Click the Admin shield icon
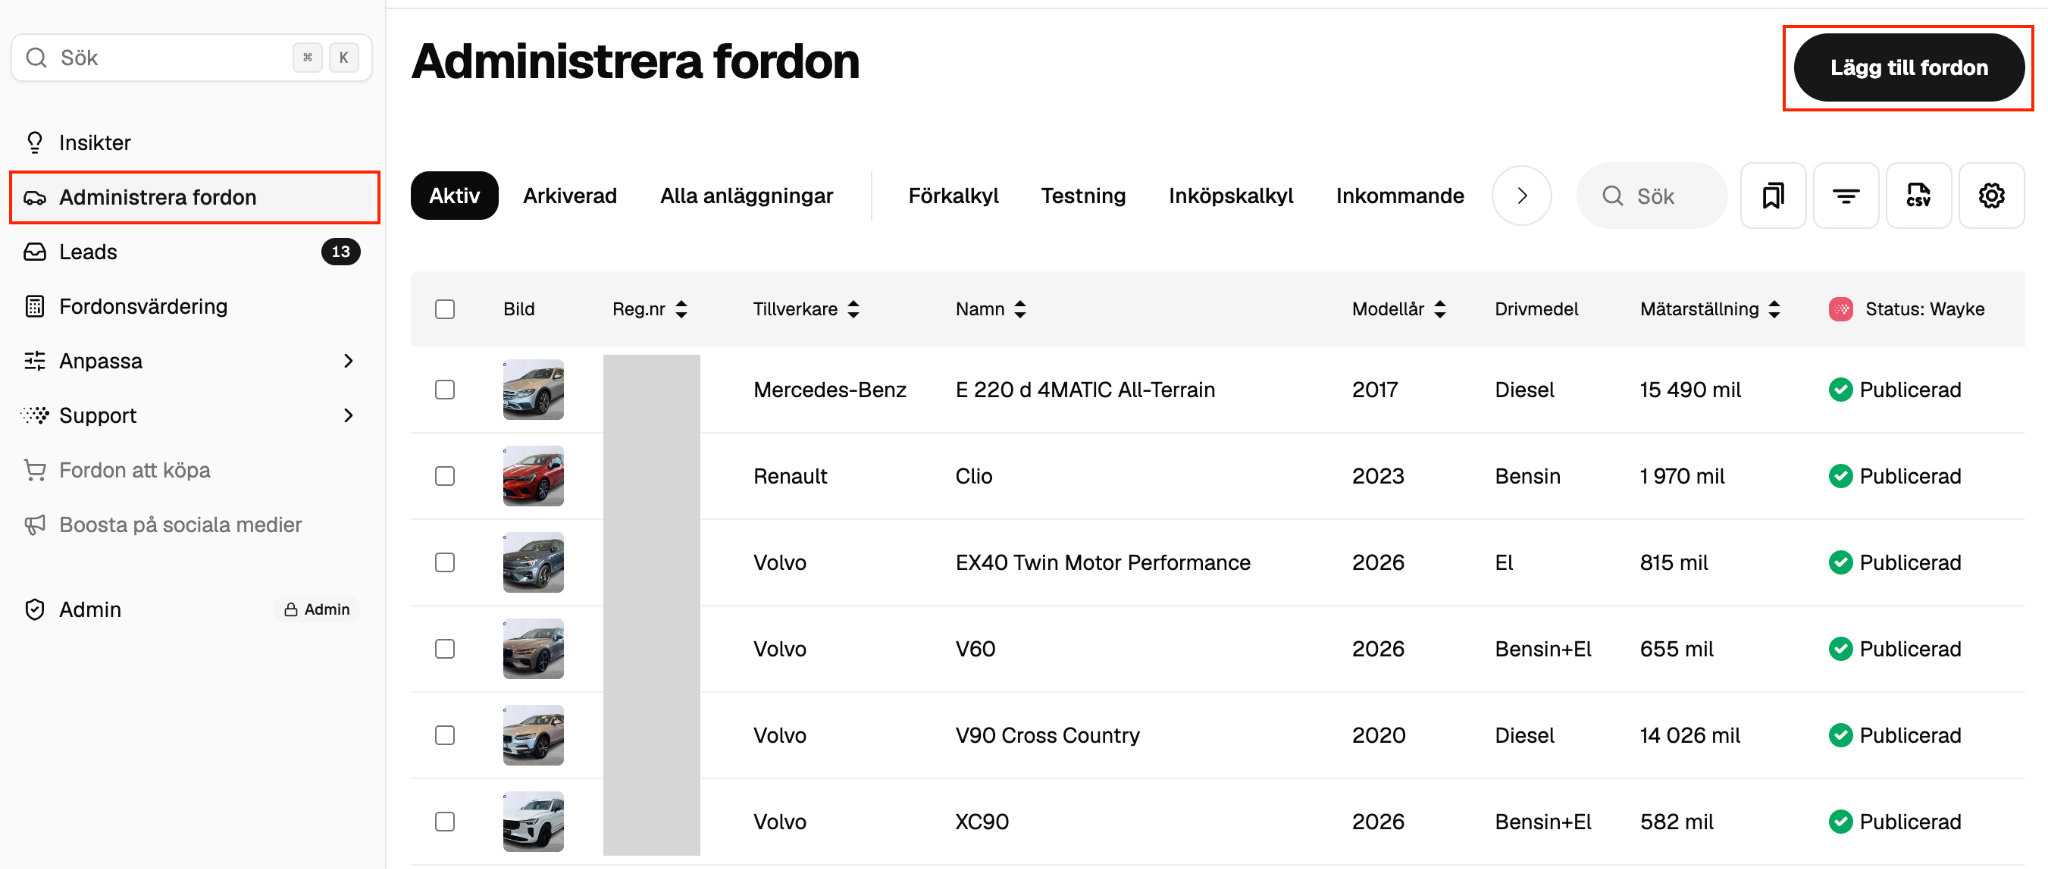The width and height of the screenshot is (2048, 869). [x=35, y=610]
